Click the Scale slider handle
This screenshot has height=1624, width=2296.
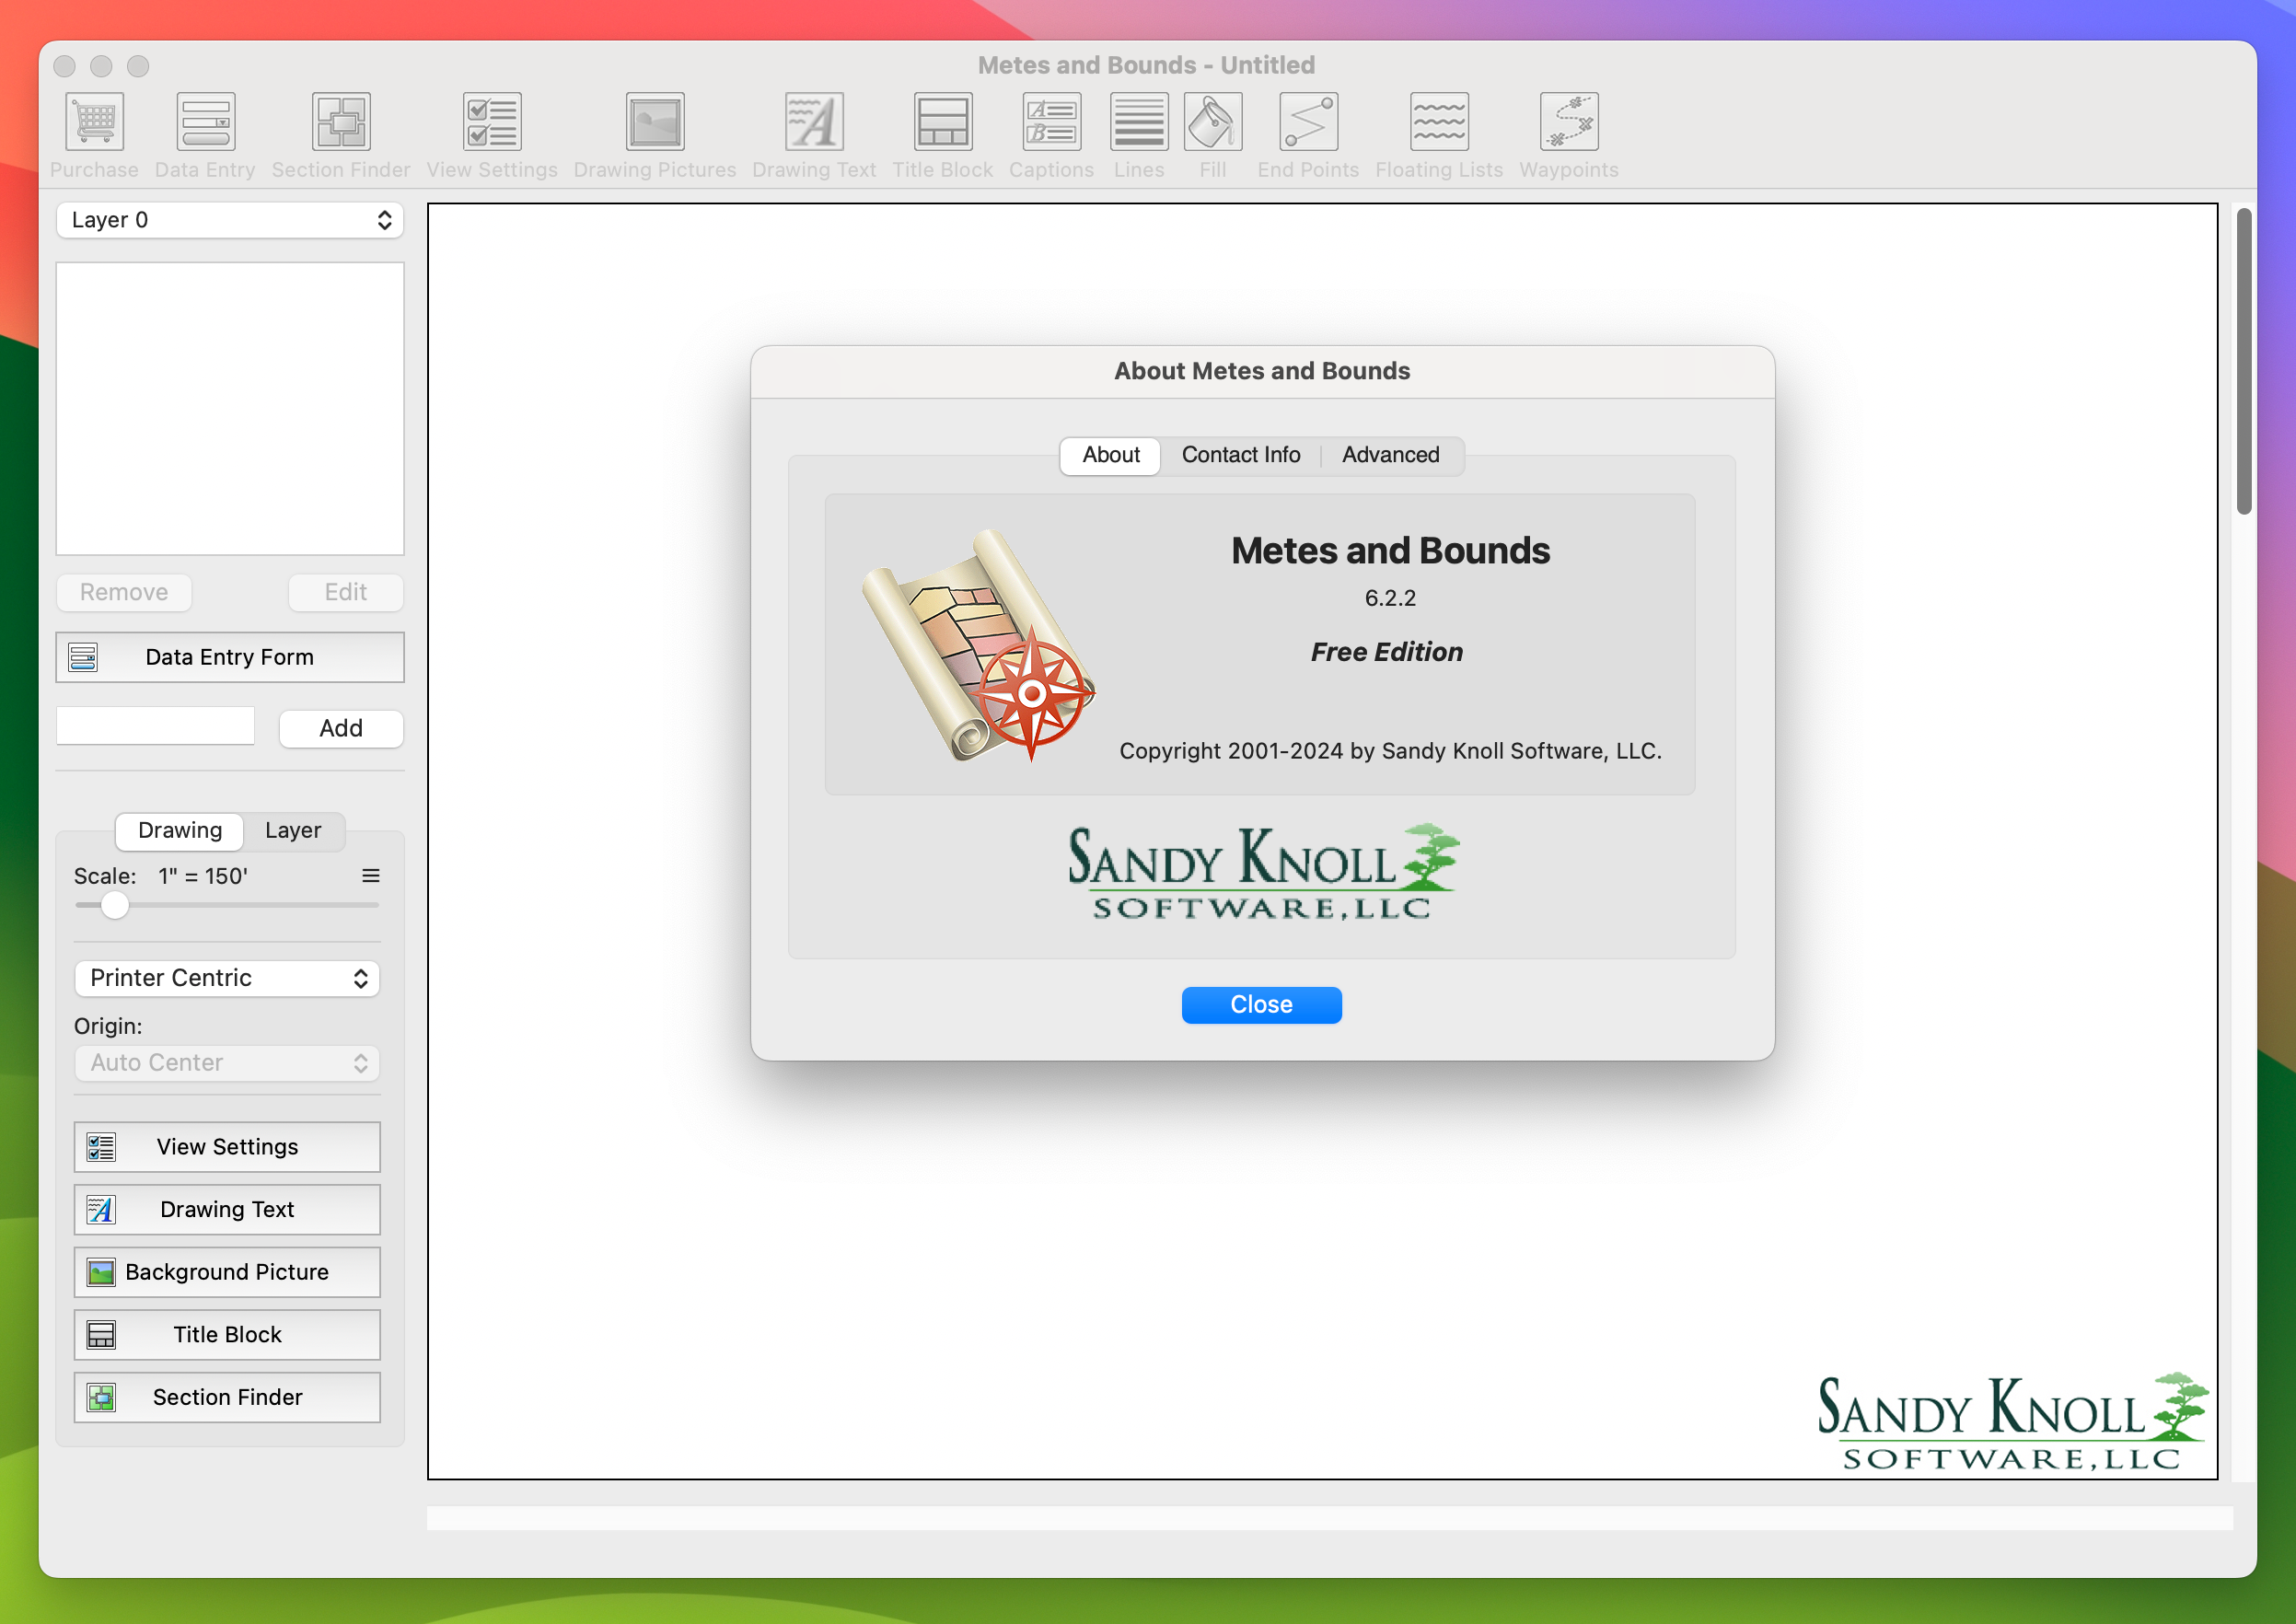pyautogui.click(x=115, y=905)
